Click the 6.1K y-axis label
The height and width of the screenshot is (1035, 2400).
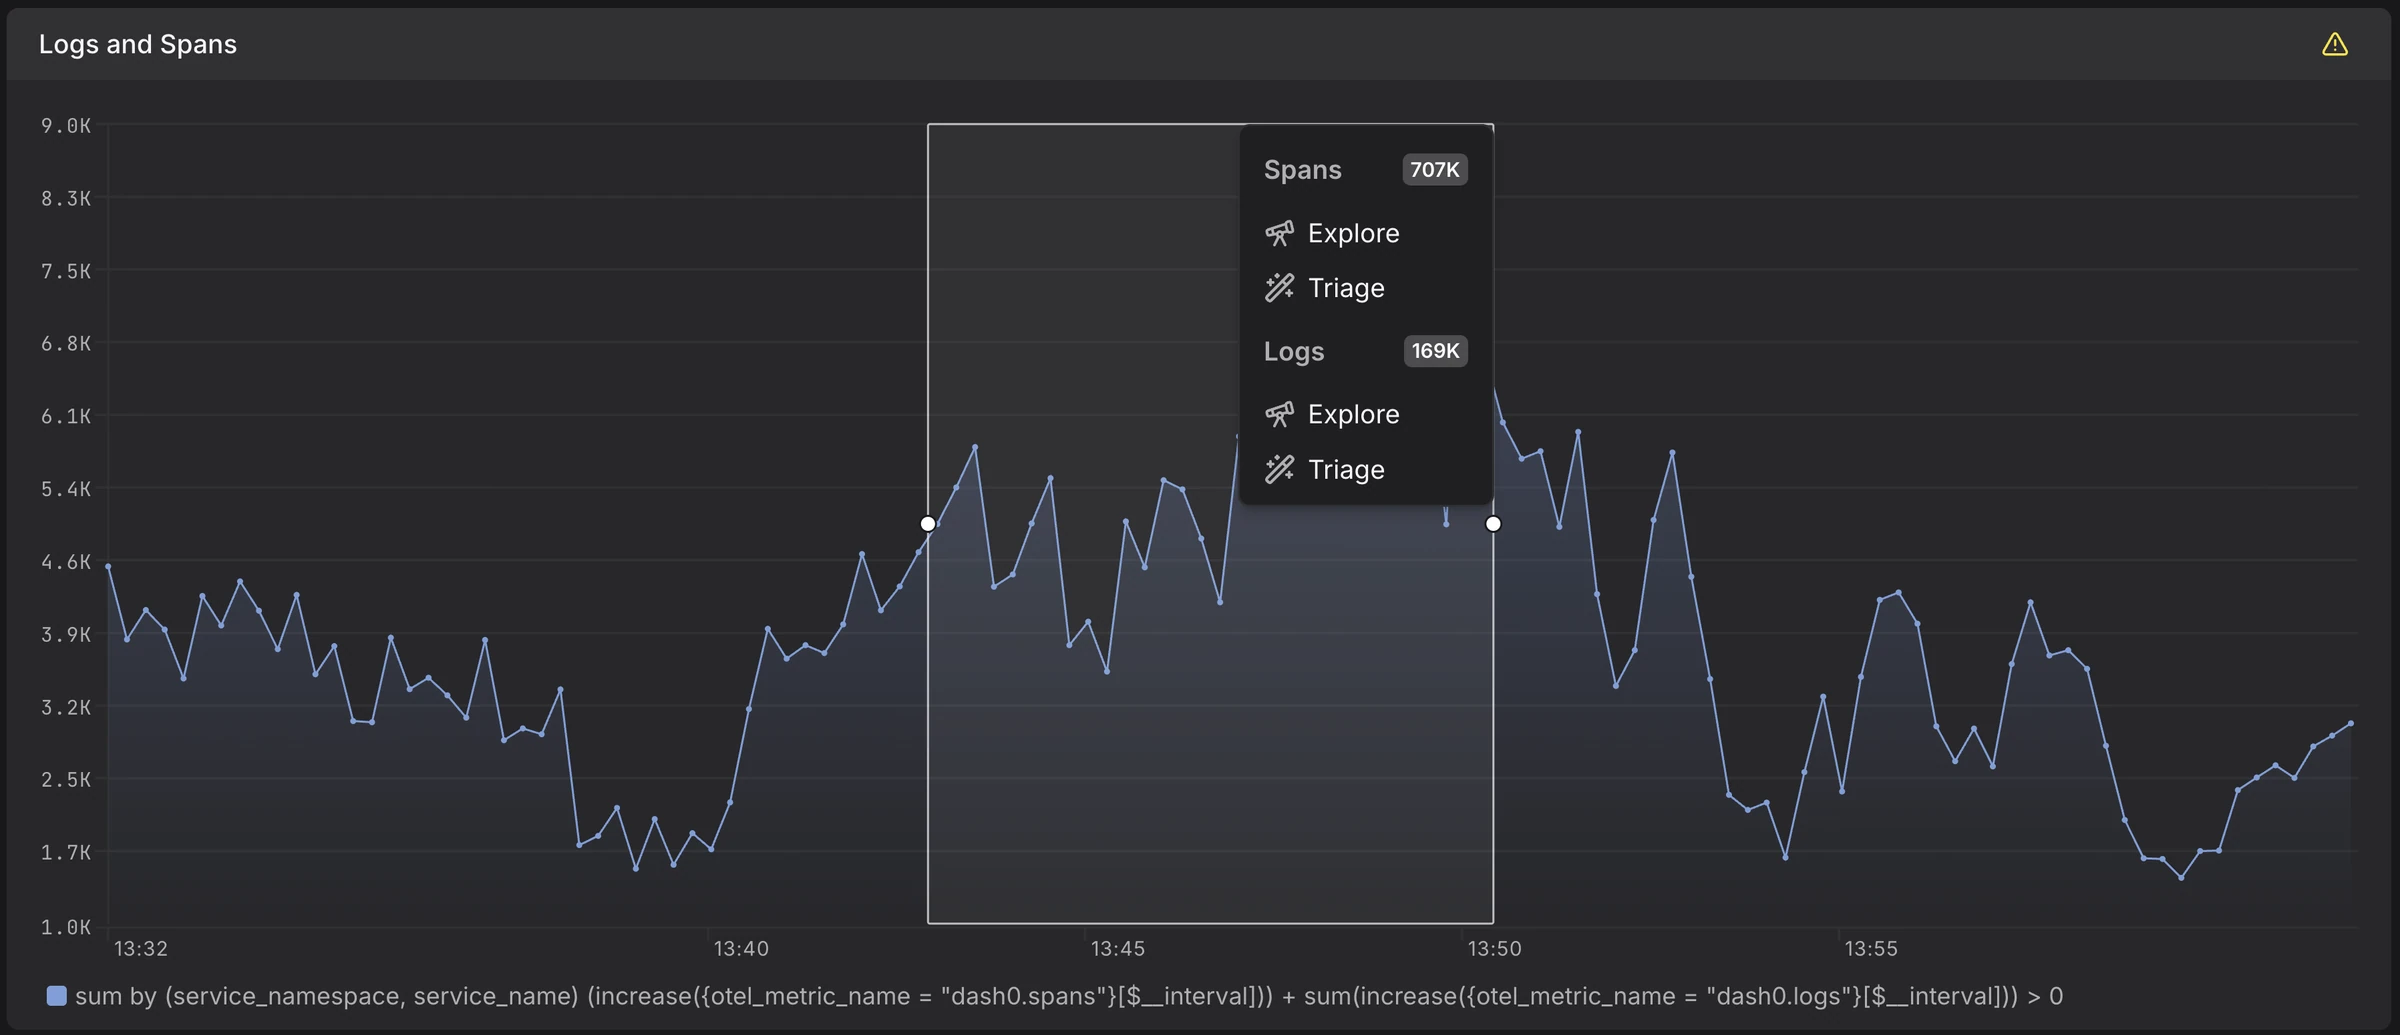pyautogui.click(x=66, y=416)
